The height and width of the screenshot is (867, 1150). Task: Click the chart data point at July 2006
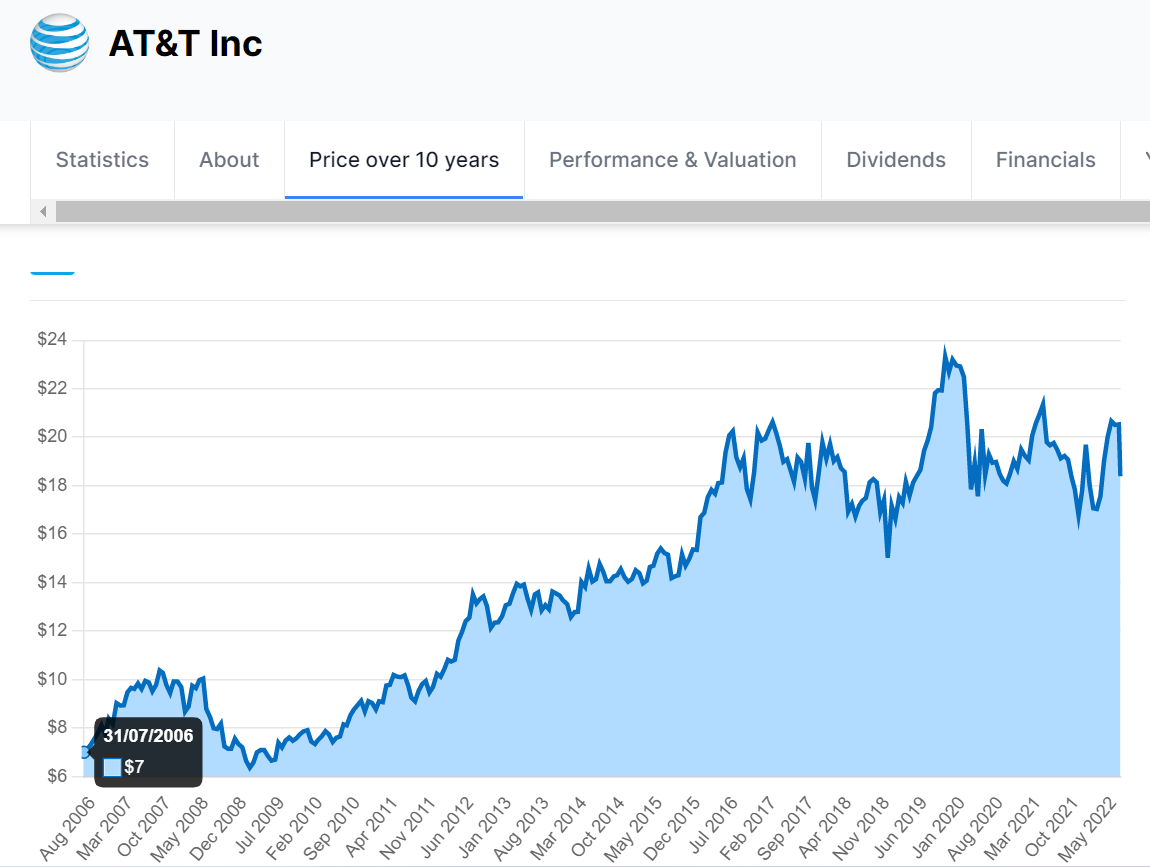(x=84, y=752)
